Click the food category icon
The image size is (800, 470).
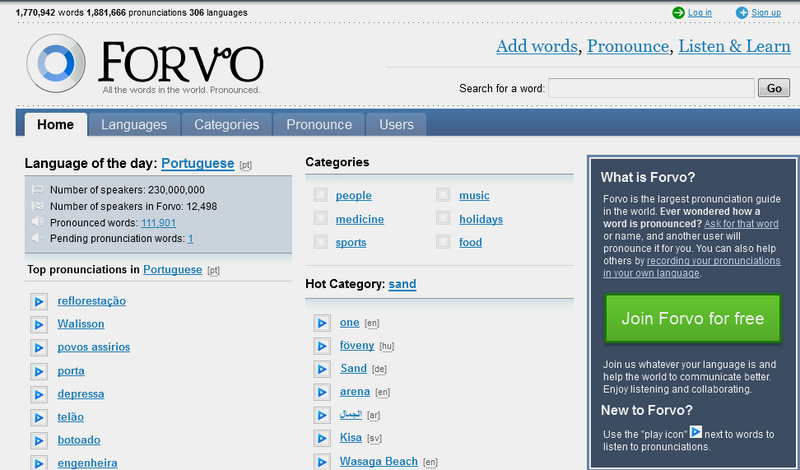[443, 241]
